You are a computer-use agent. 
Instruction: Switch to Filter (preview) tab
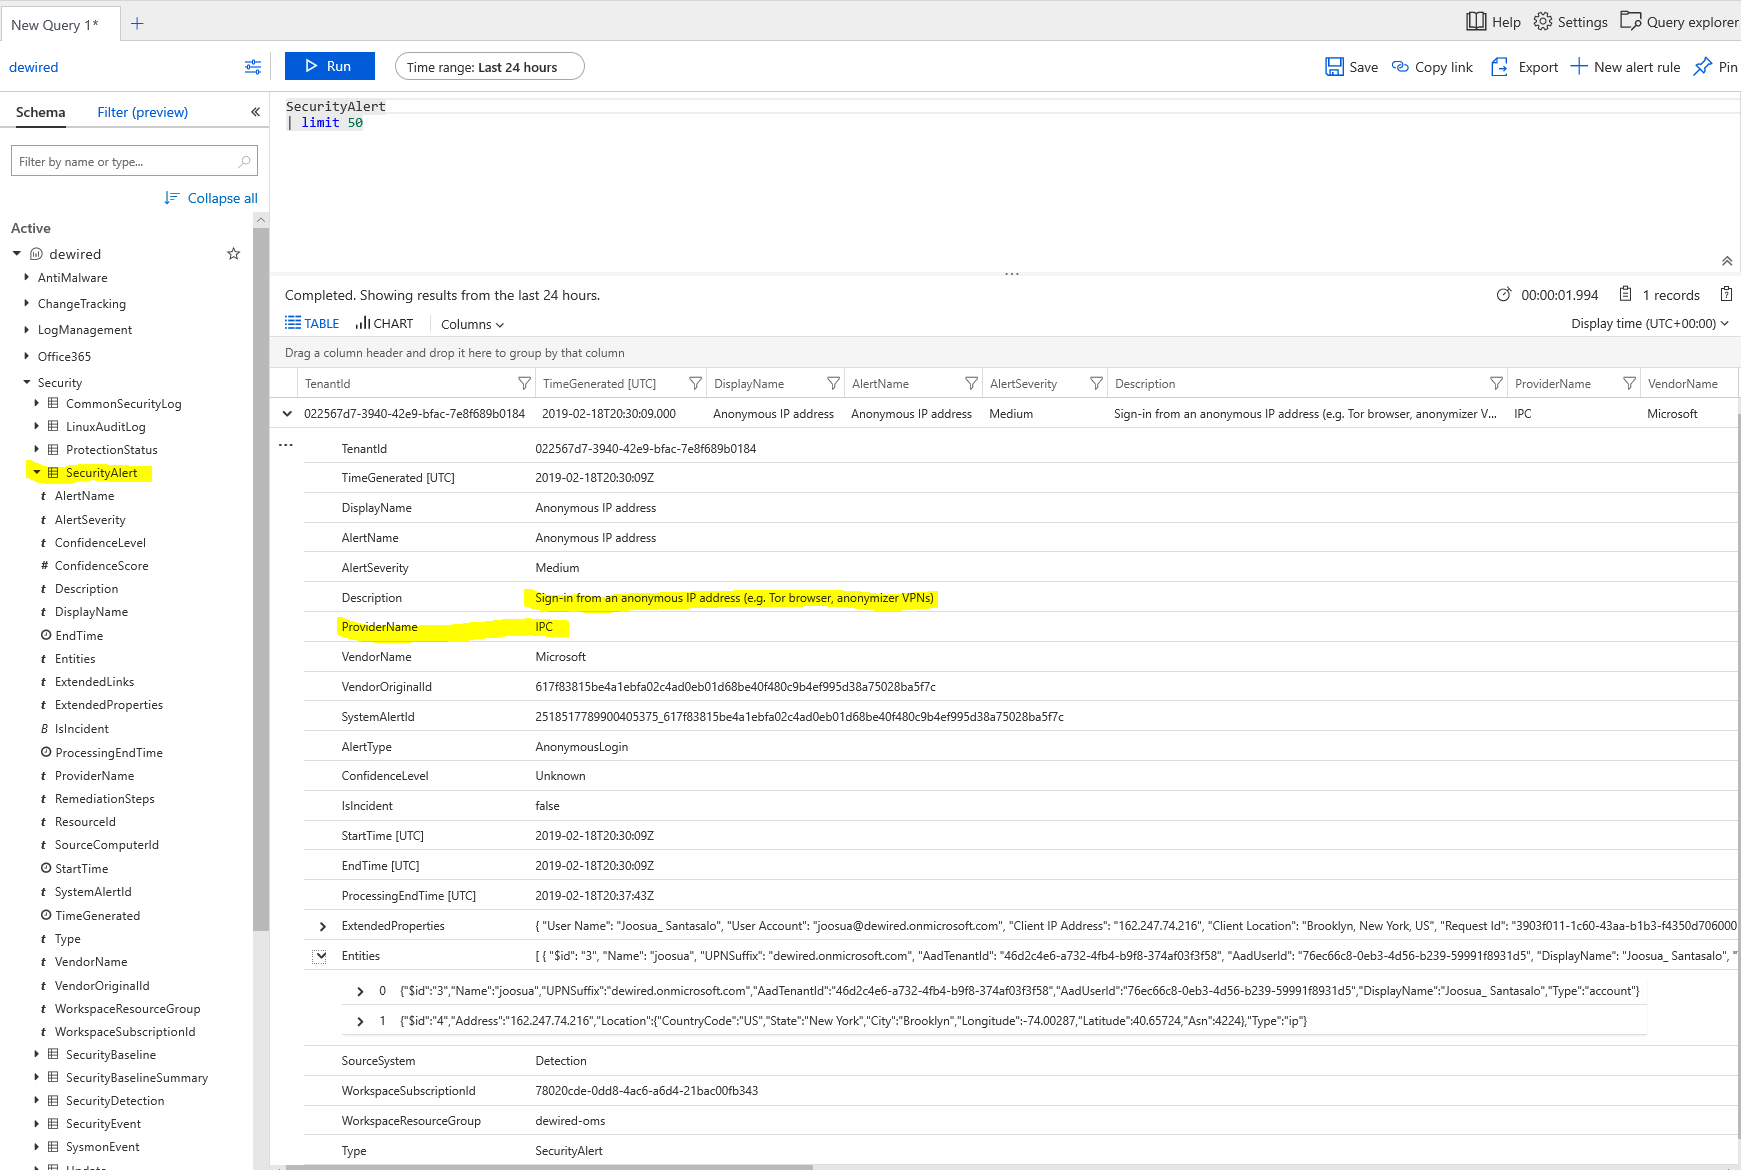tap(142, 112)
